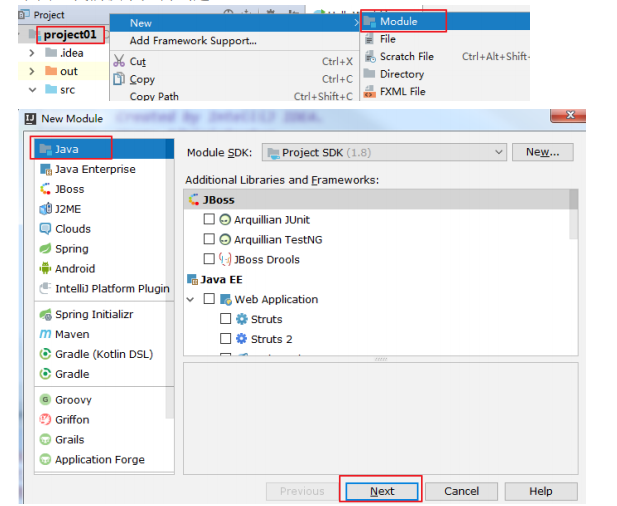Image resolution: width=617 pixels, height=506 pixels.
Task: Collapse the src folder
Action: tap(33, 90)
